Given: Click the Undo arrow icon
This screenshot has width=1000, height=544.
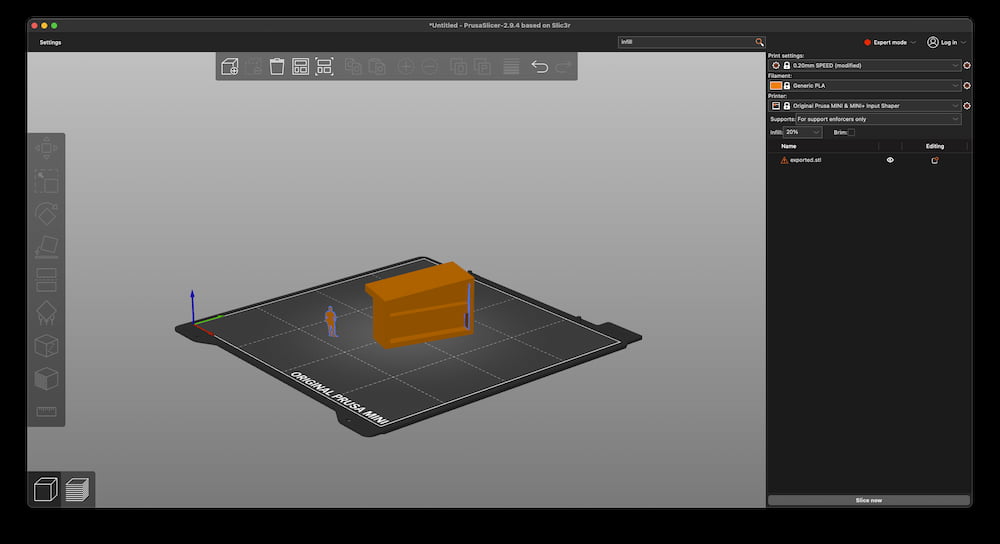Looking at the screenshot, I should 540,67.
